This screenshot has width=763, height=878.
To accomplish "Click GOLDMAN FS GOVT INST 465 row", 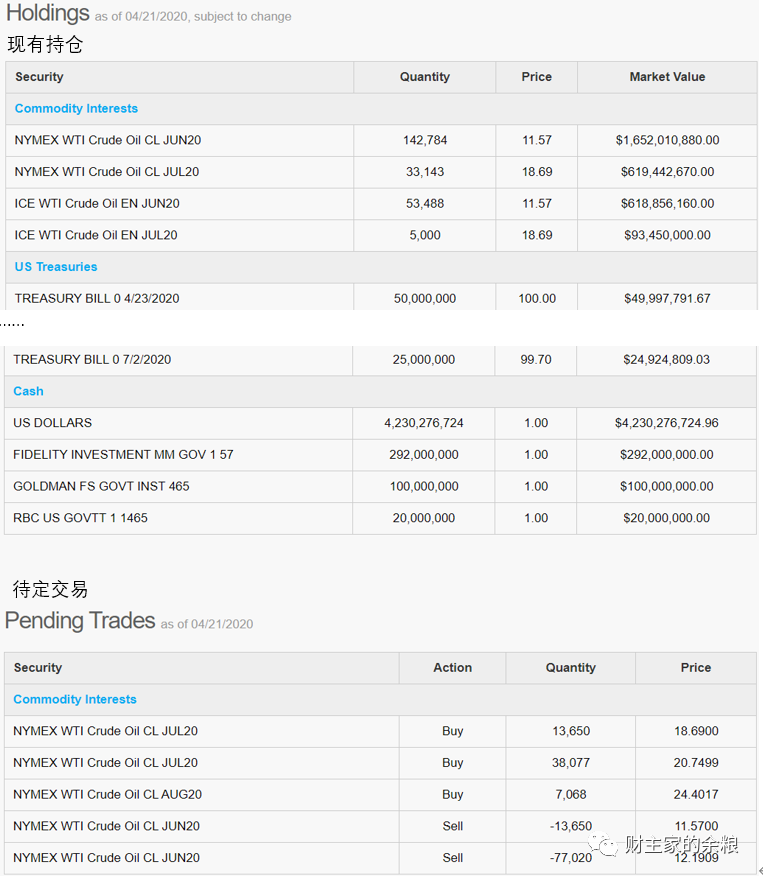I will [101, 486].
